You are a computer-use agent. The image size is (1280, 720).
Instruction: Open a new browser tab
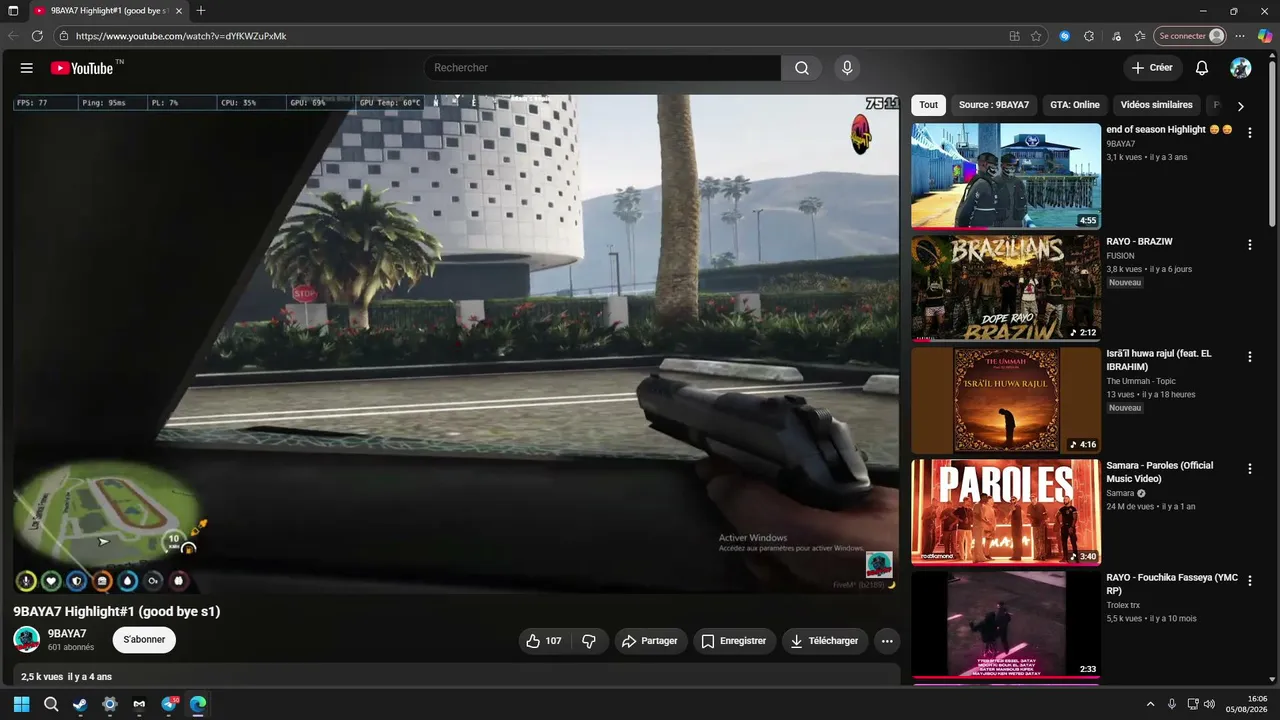tap(201, 11)
